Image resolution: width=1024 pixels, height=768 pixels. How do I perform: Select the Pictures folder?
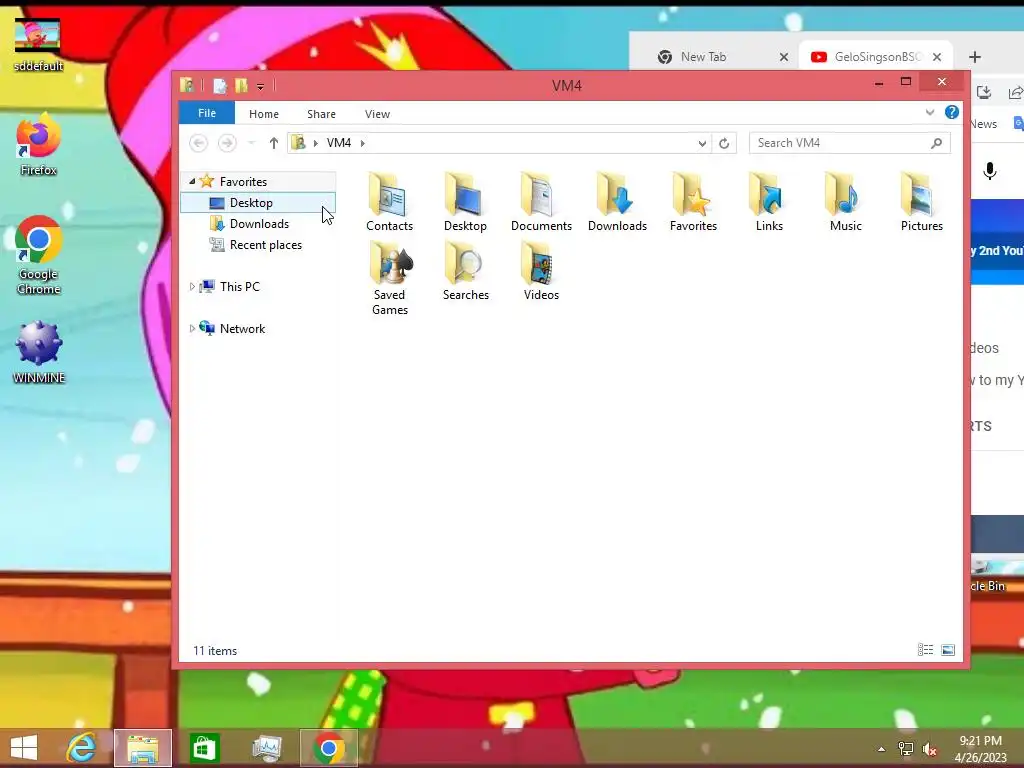(x=921, y=202)
